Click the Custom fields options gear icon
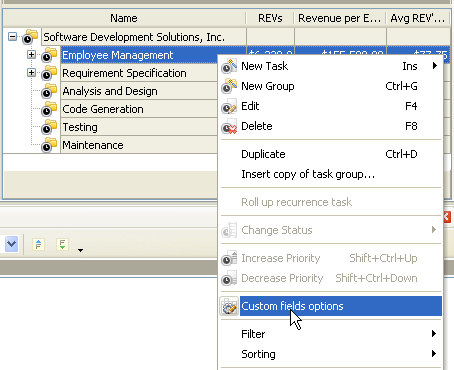This screenshot has width=454, height=370. (229, 306)
